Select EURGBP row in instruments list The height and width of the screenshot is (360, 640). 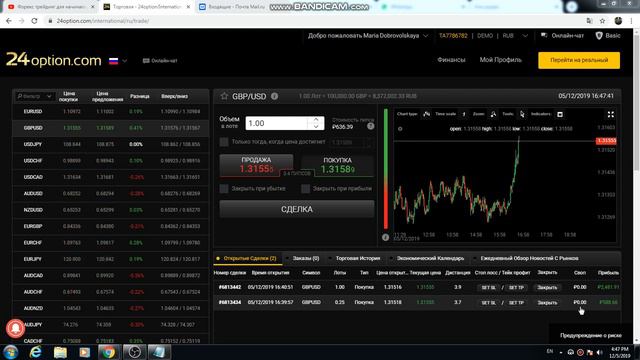tap(111, 226)
